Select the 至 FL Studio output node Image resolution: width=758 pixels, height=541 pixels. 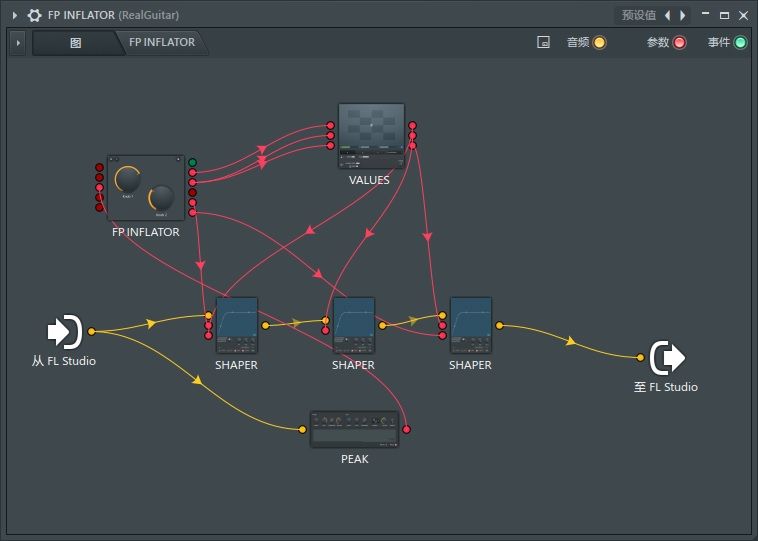point(668,358)
